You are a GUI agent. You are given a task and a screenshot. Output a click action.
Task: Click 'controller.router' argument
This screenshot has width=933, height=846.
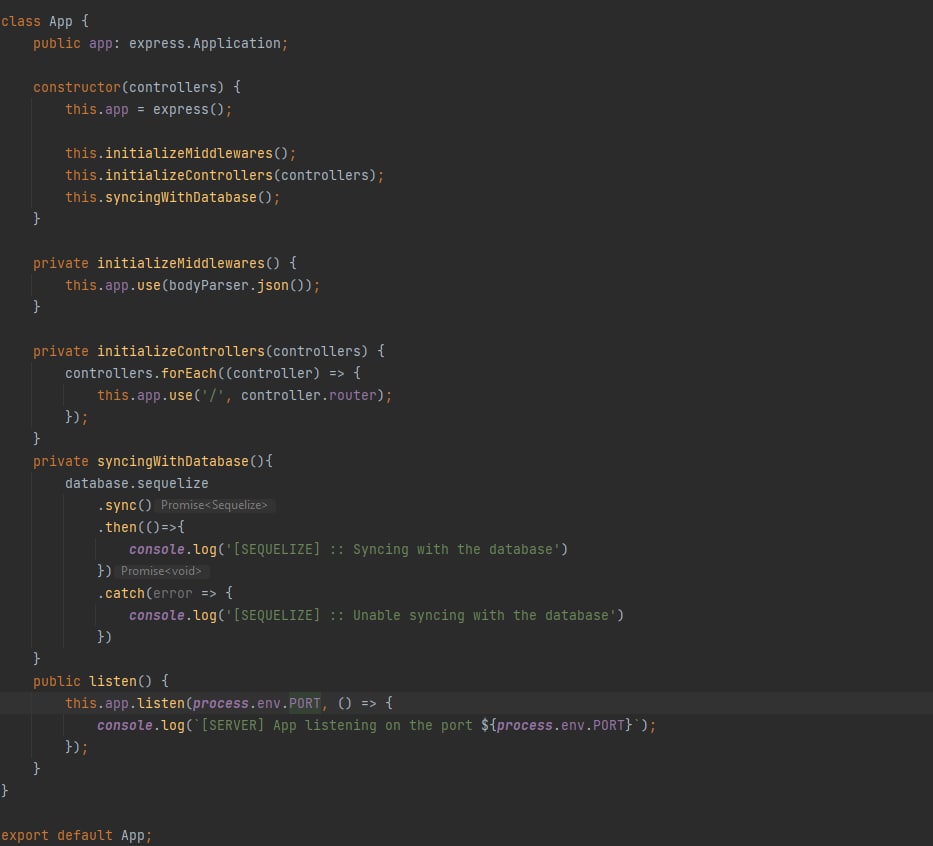point(309,396)
